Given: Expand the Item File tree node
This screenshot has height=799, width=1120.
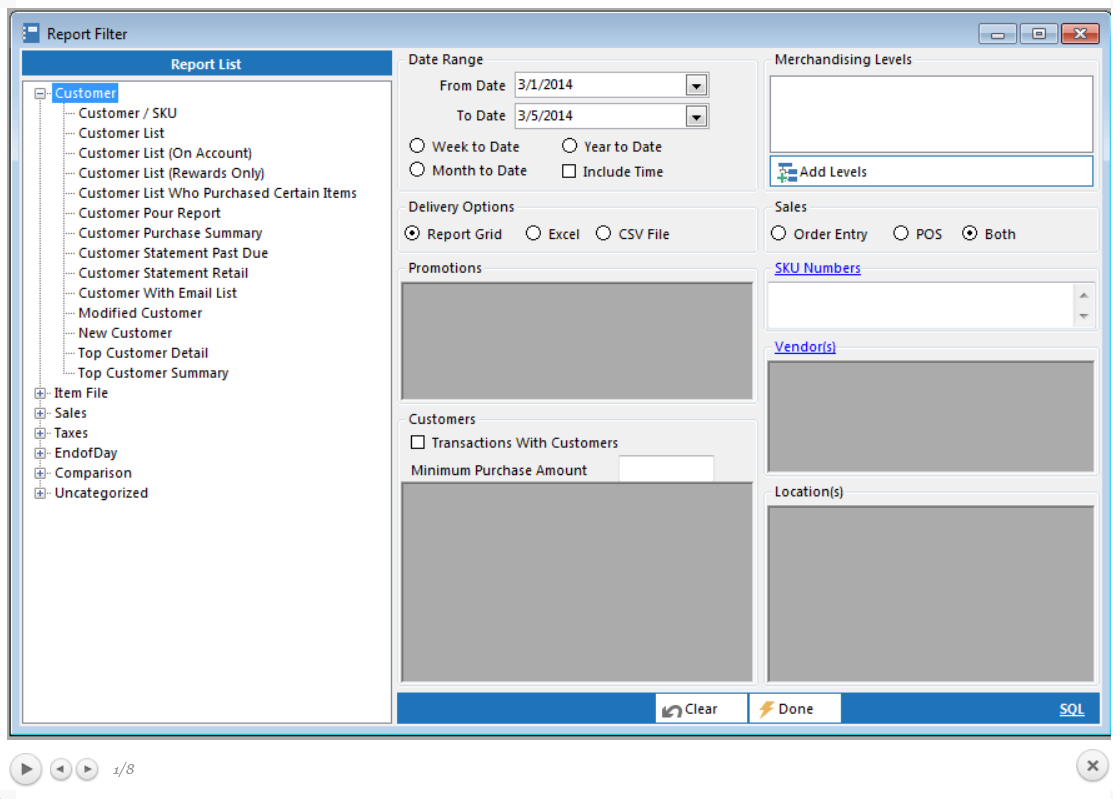Looking at the screenshot, I should pos(41,393).
